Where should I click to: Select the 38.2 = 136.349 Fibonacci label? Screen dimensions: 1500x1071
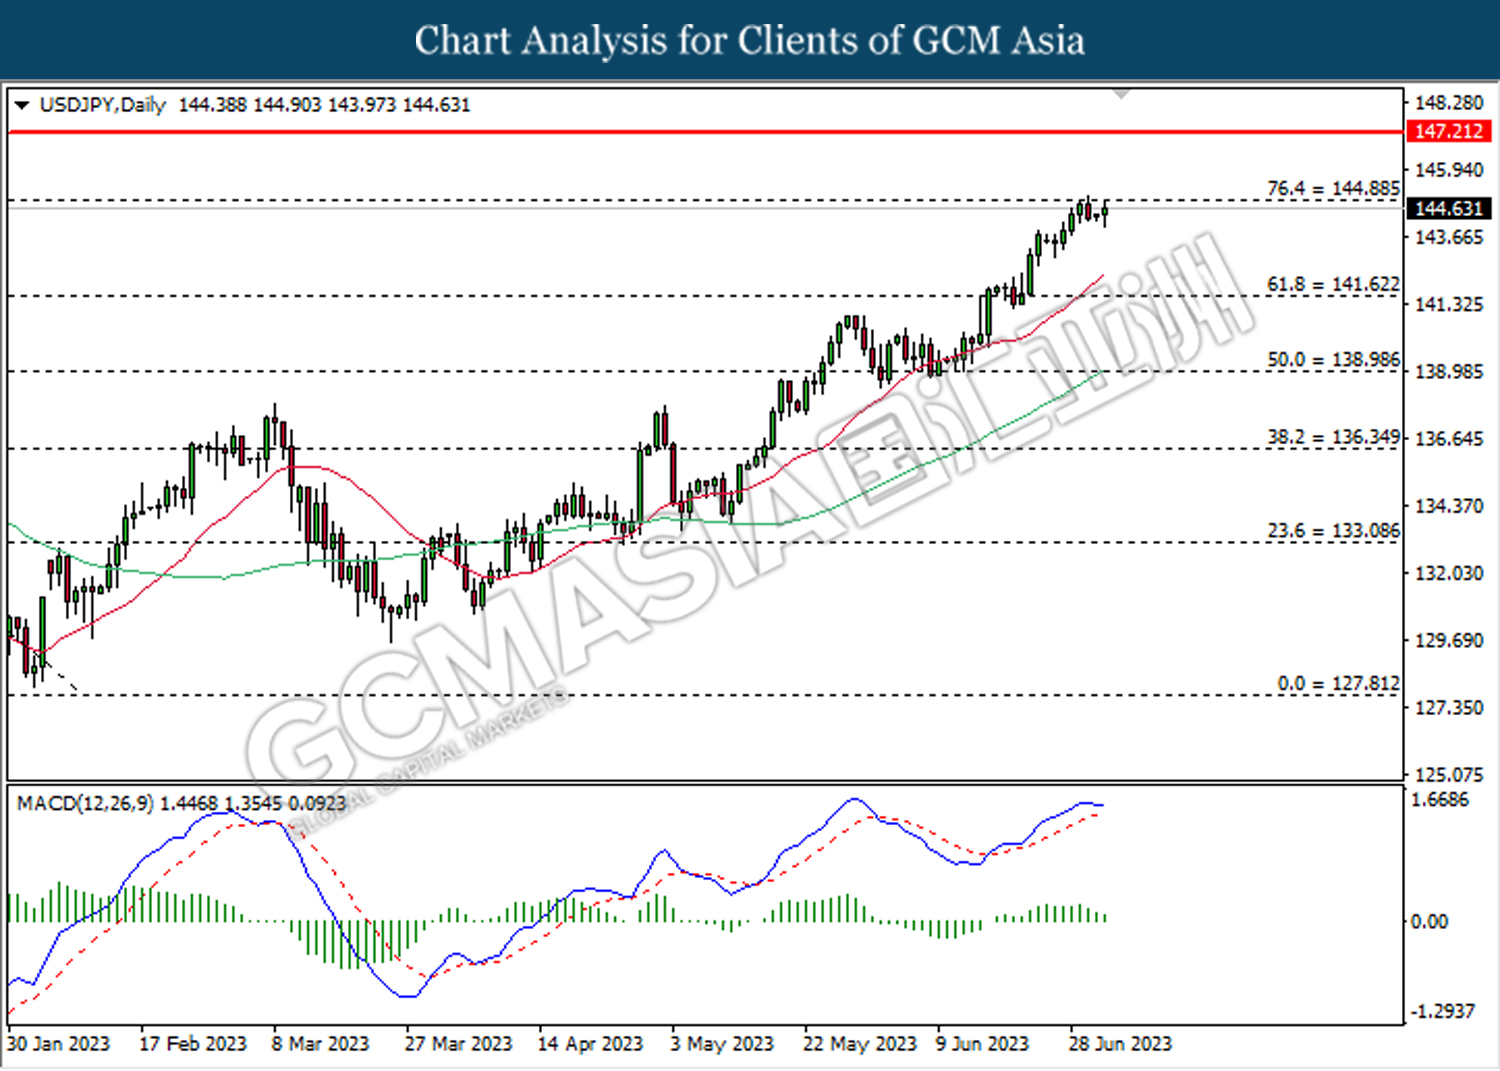click(x=1333, y=437)
